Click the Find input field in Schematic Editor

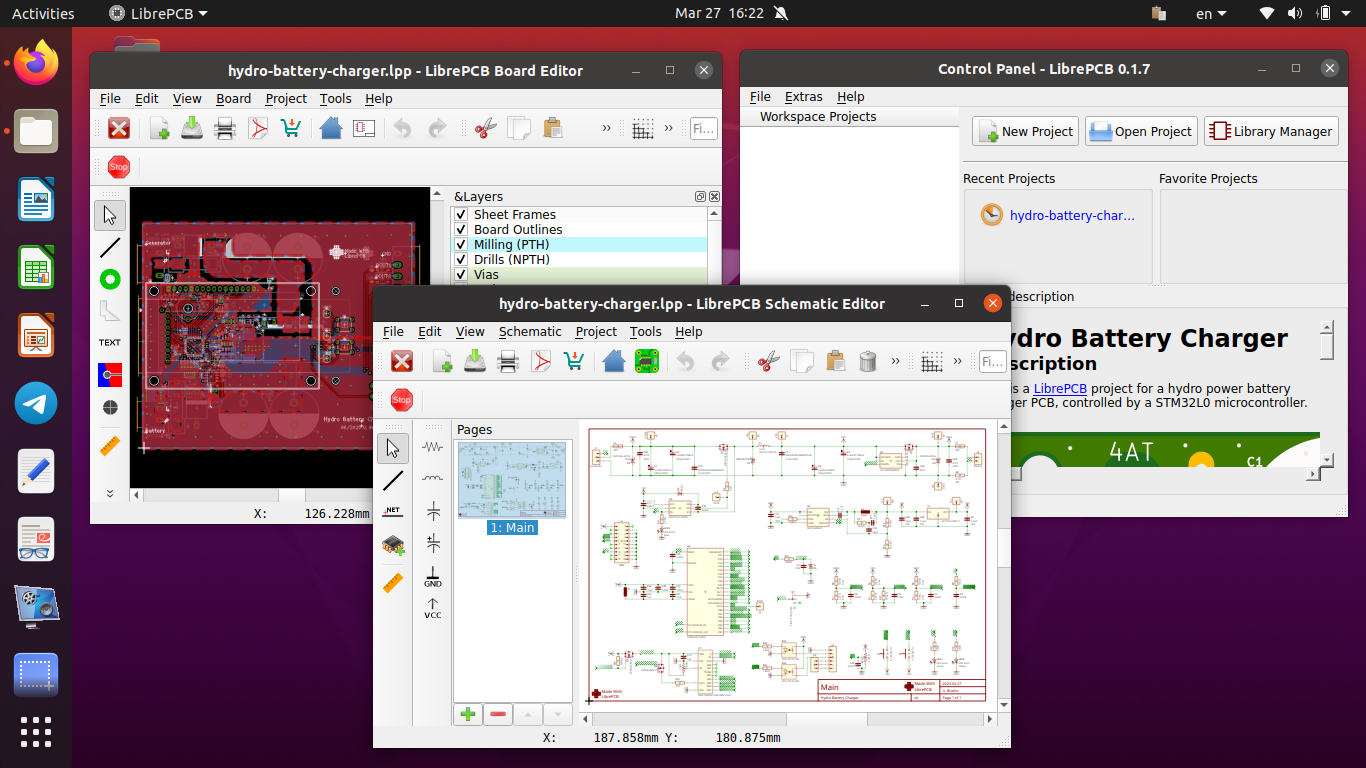pos(993,361)
